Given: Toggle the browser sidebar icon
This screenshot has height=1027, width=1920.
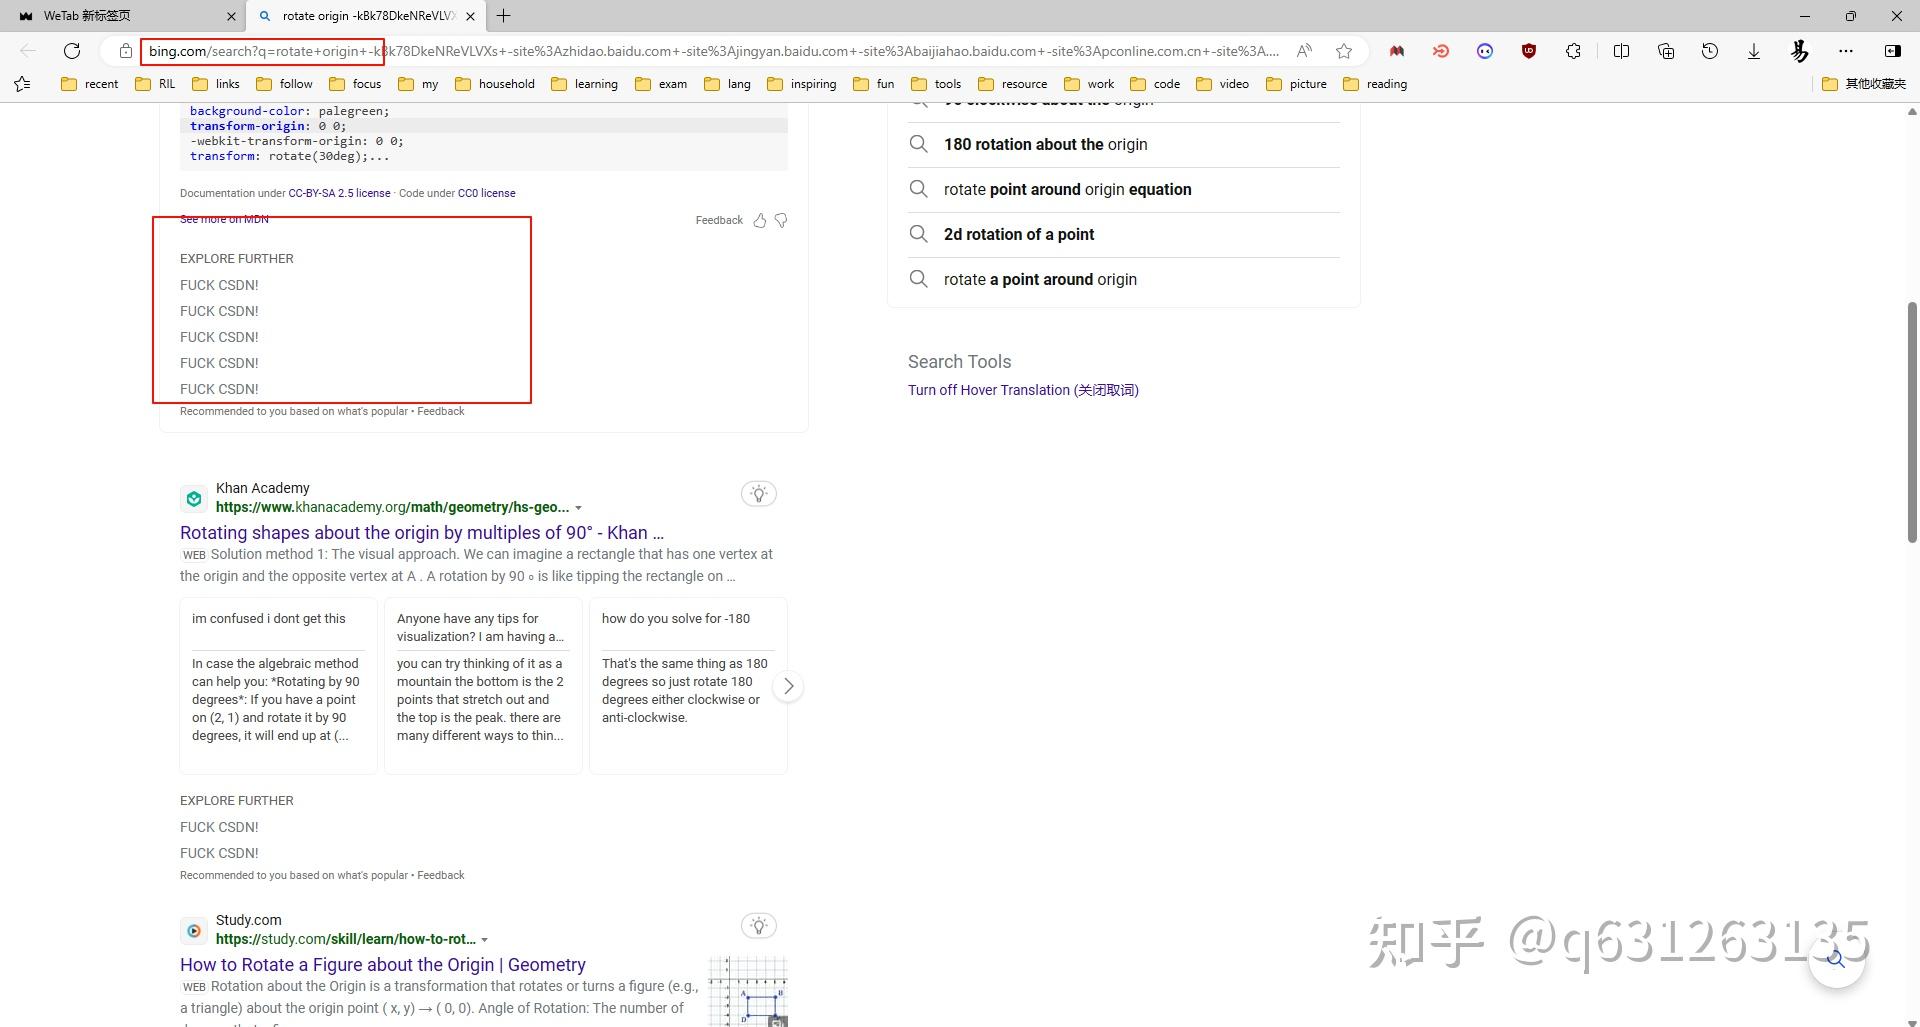Looking at the screenshot, I should click(1893, 51).
